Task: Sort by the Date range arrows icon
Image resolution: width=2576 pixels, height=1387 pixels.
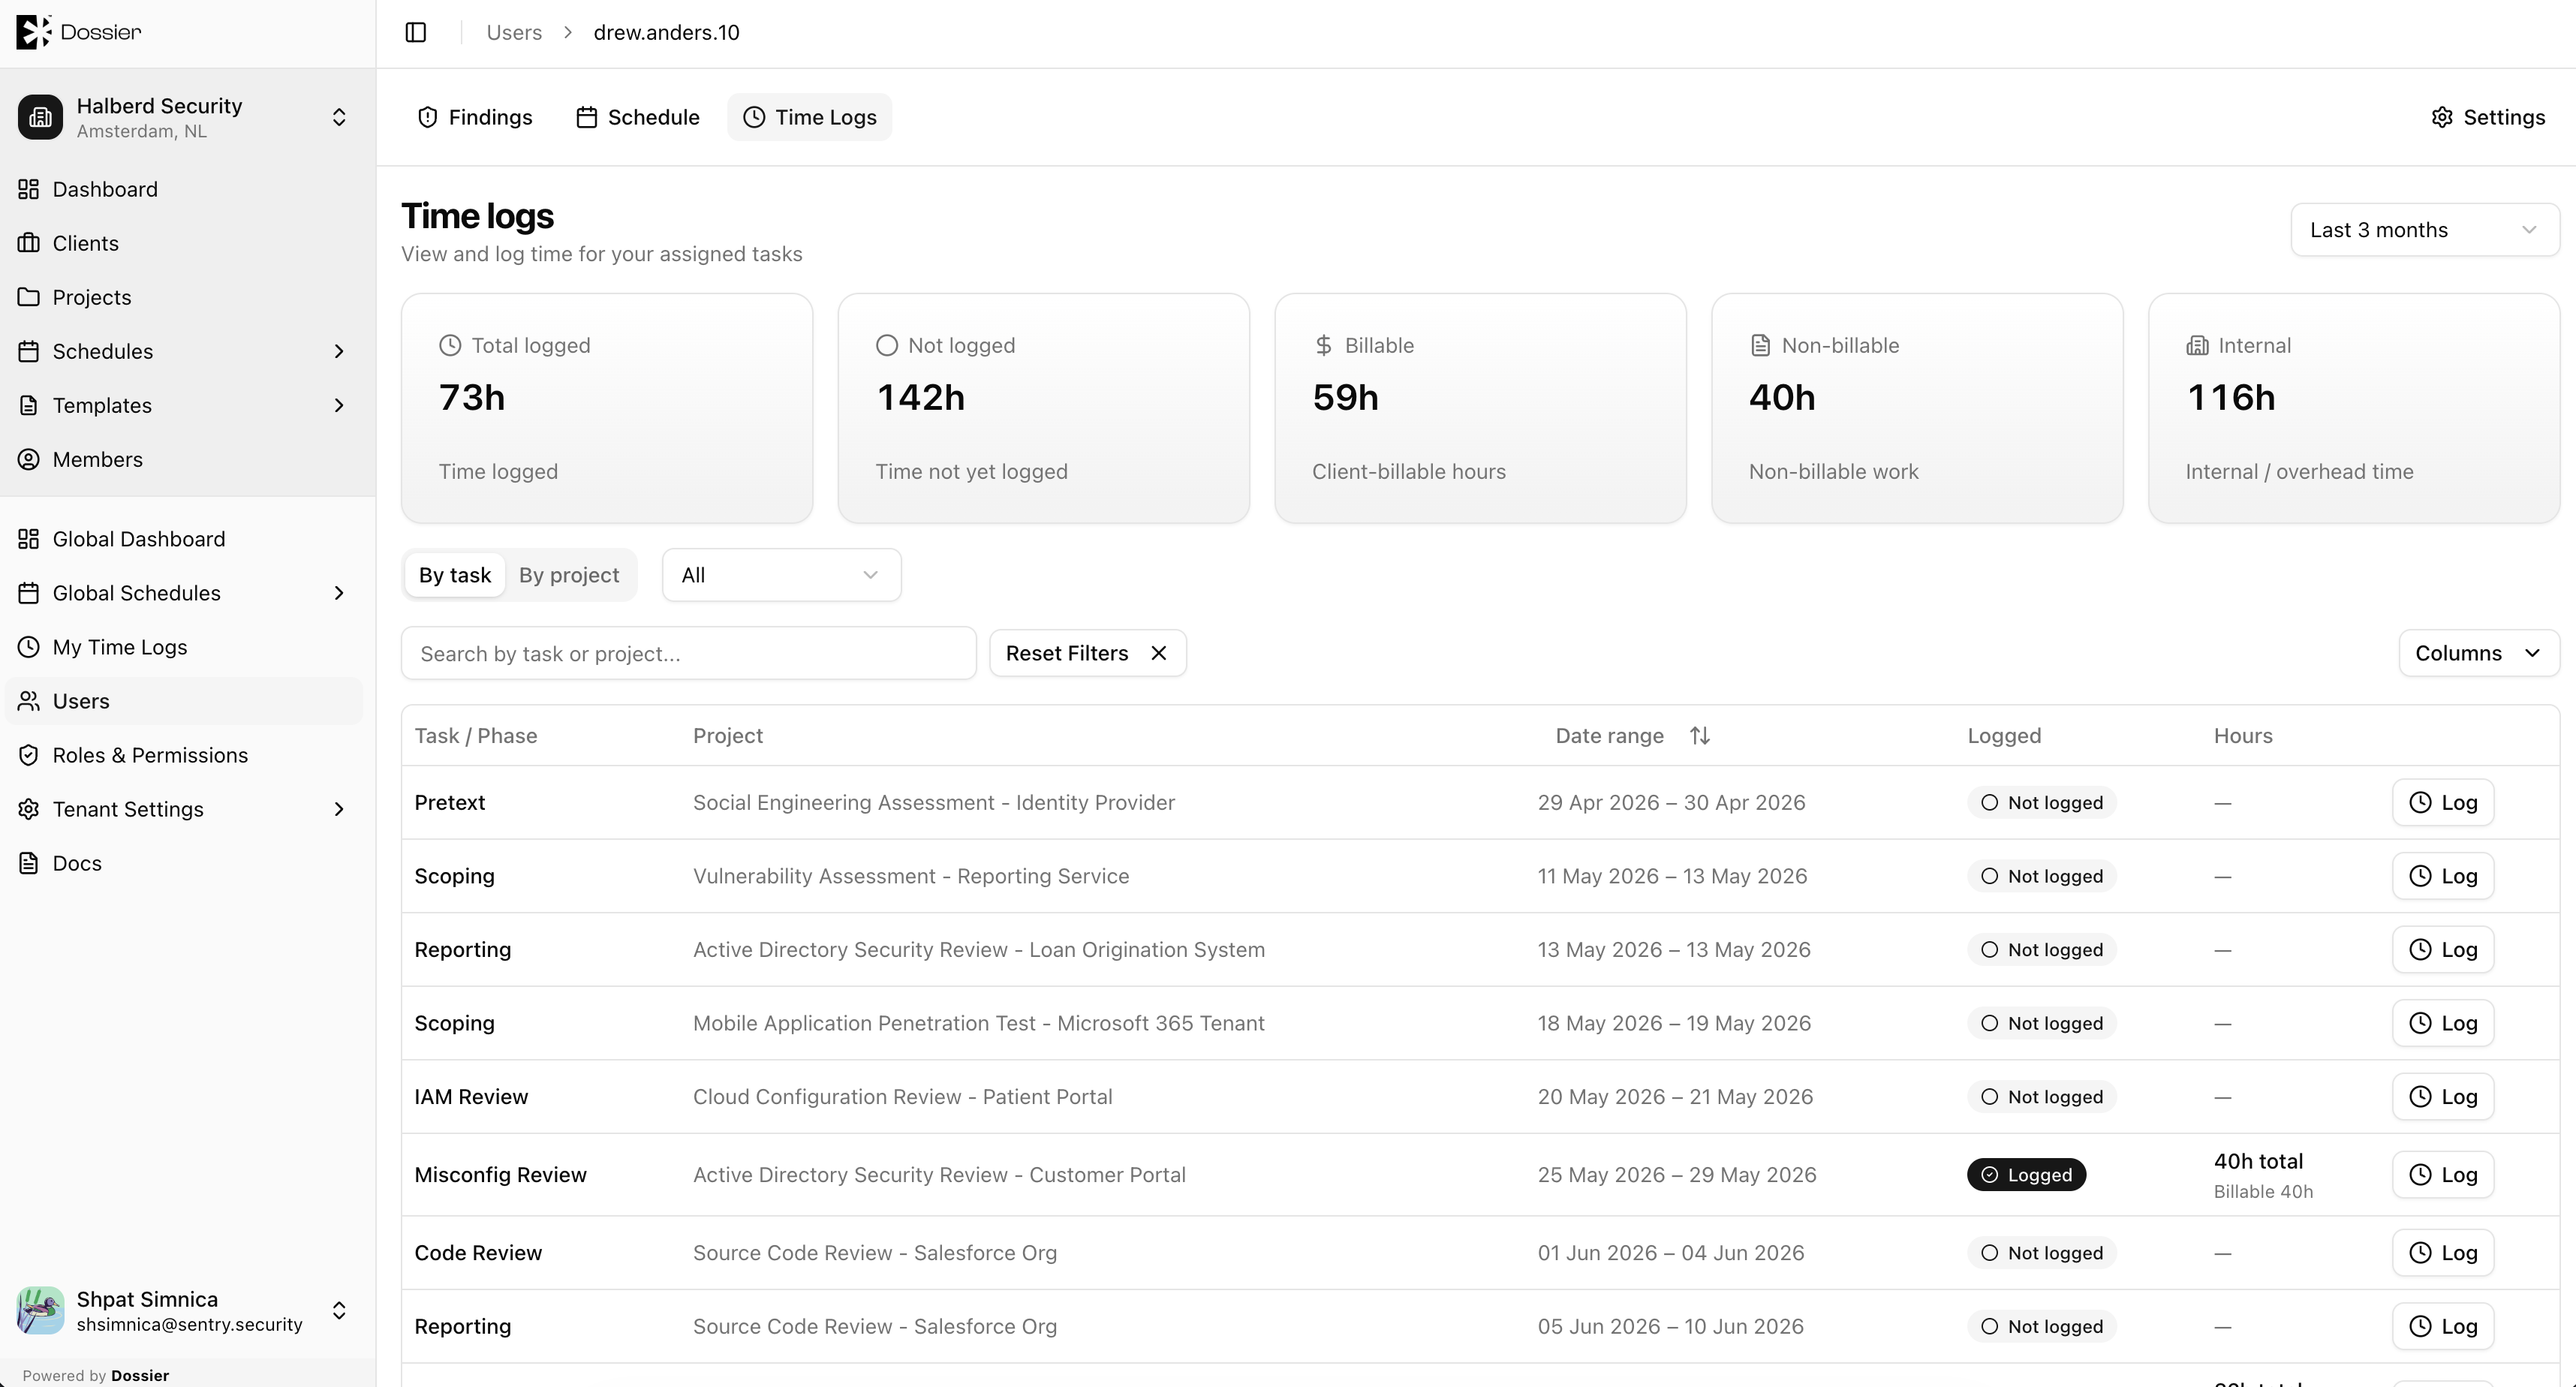Action: point(1700,736)
